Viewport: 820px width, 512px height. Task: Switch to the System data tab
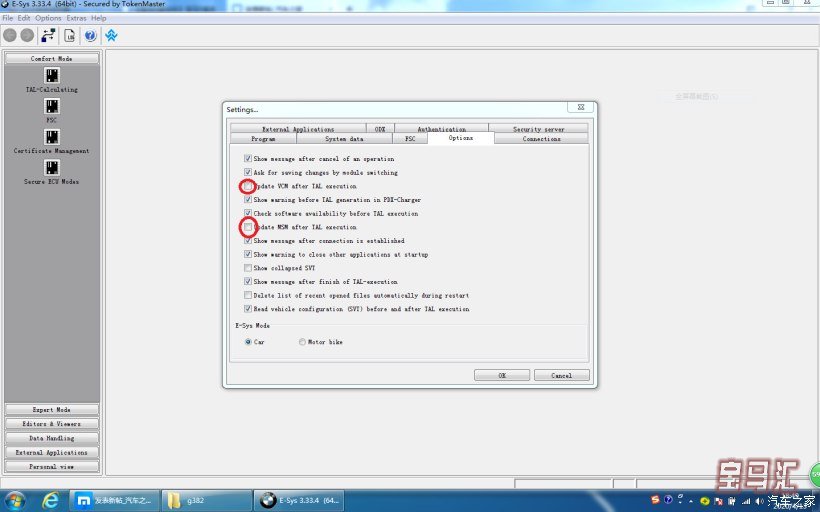pyautogui.click(x=344, y=139)
